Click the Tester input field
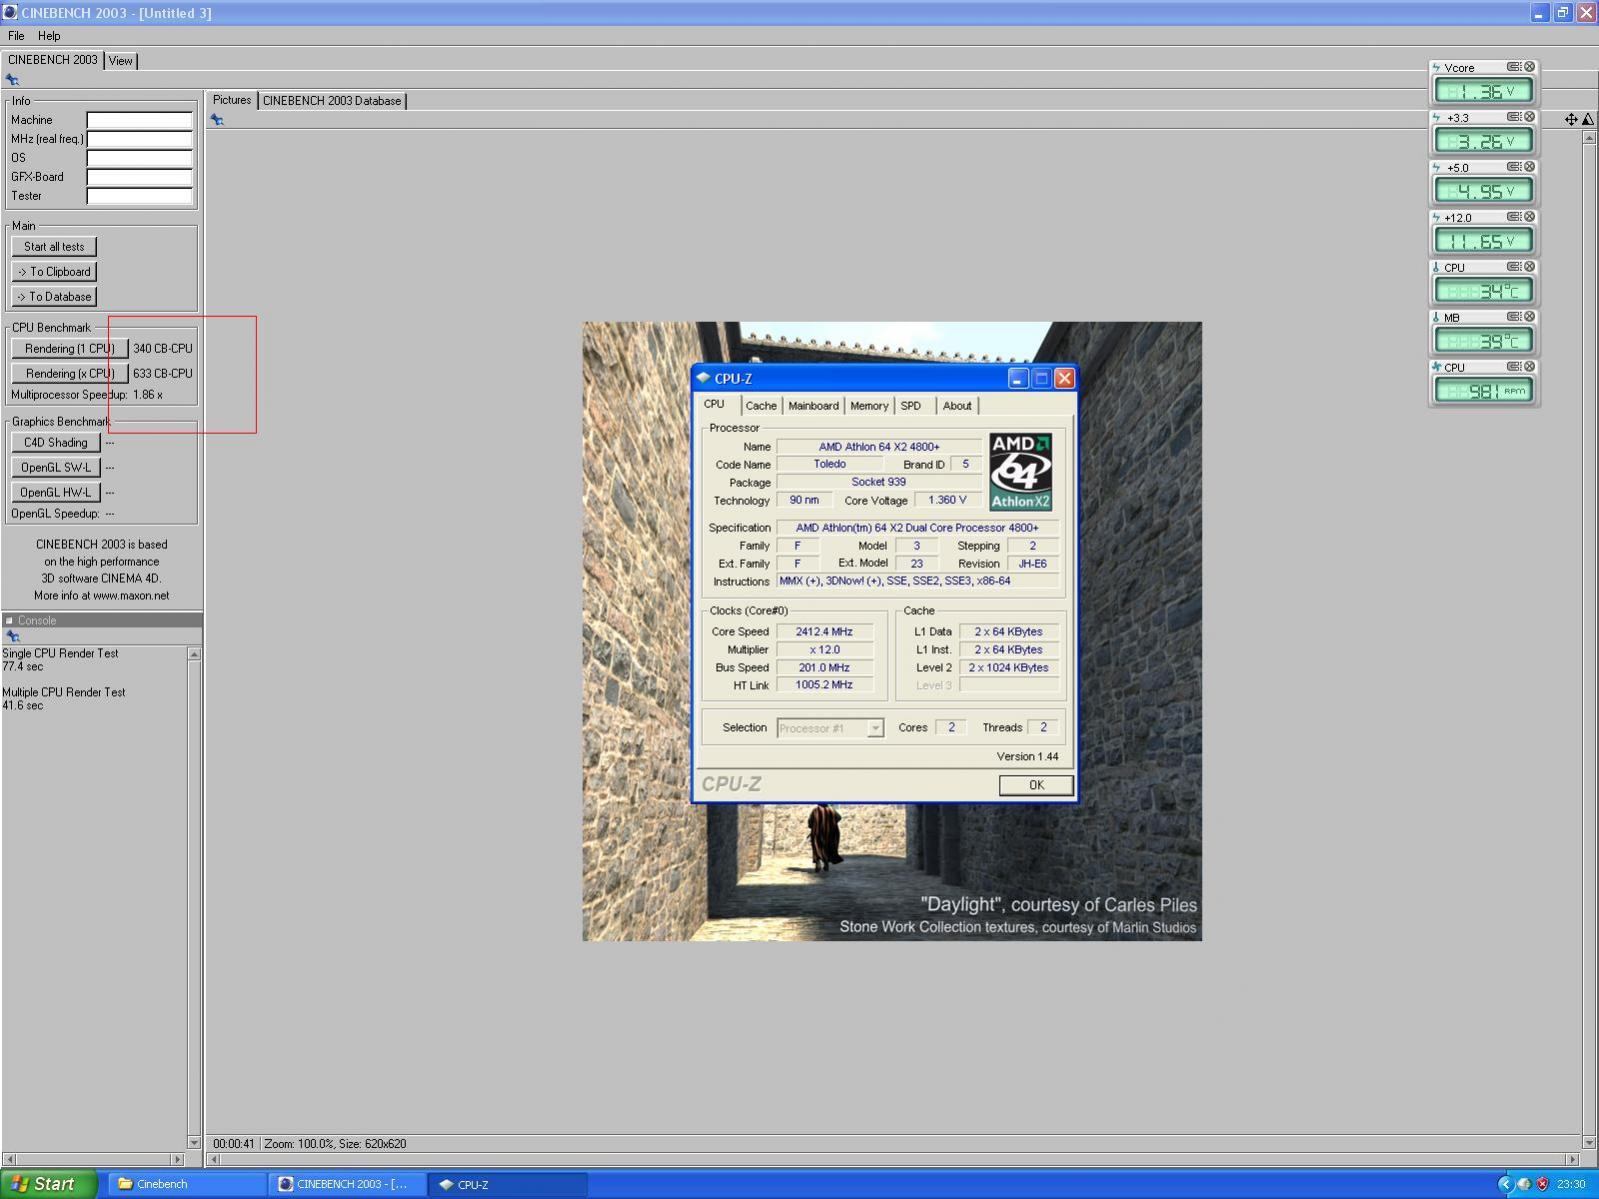 pos(139,196)
